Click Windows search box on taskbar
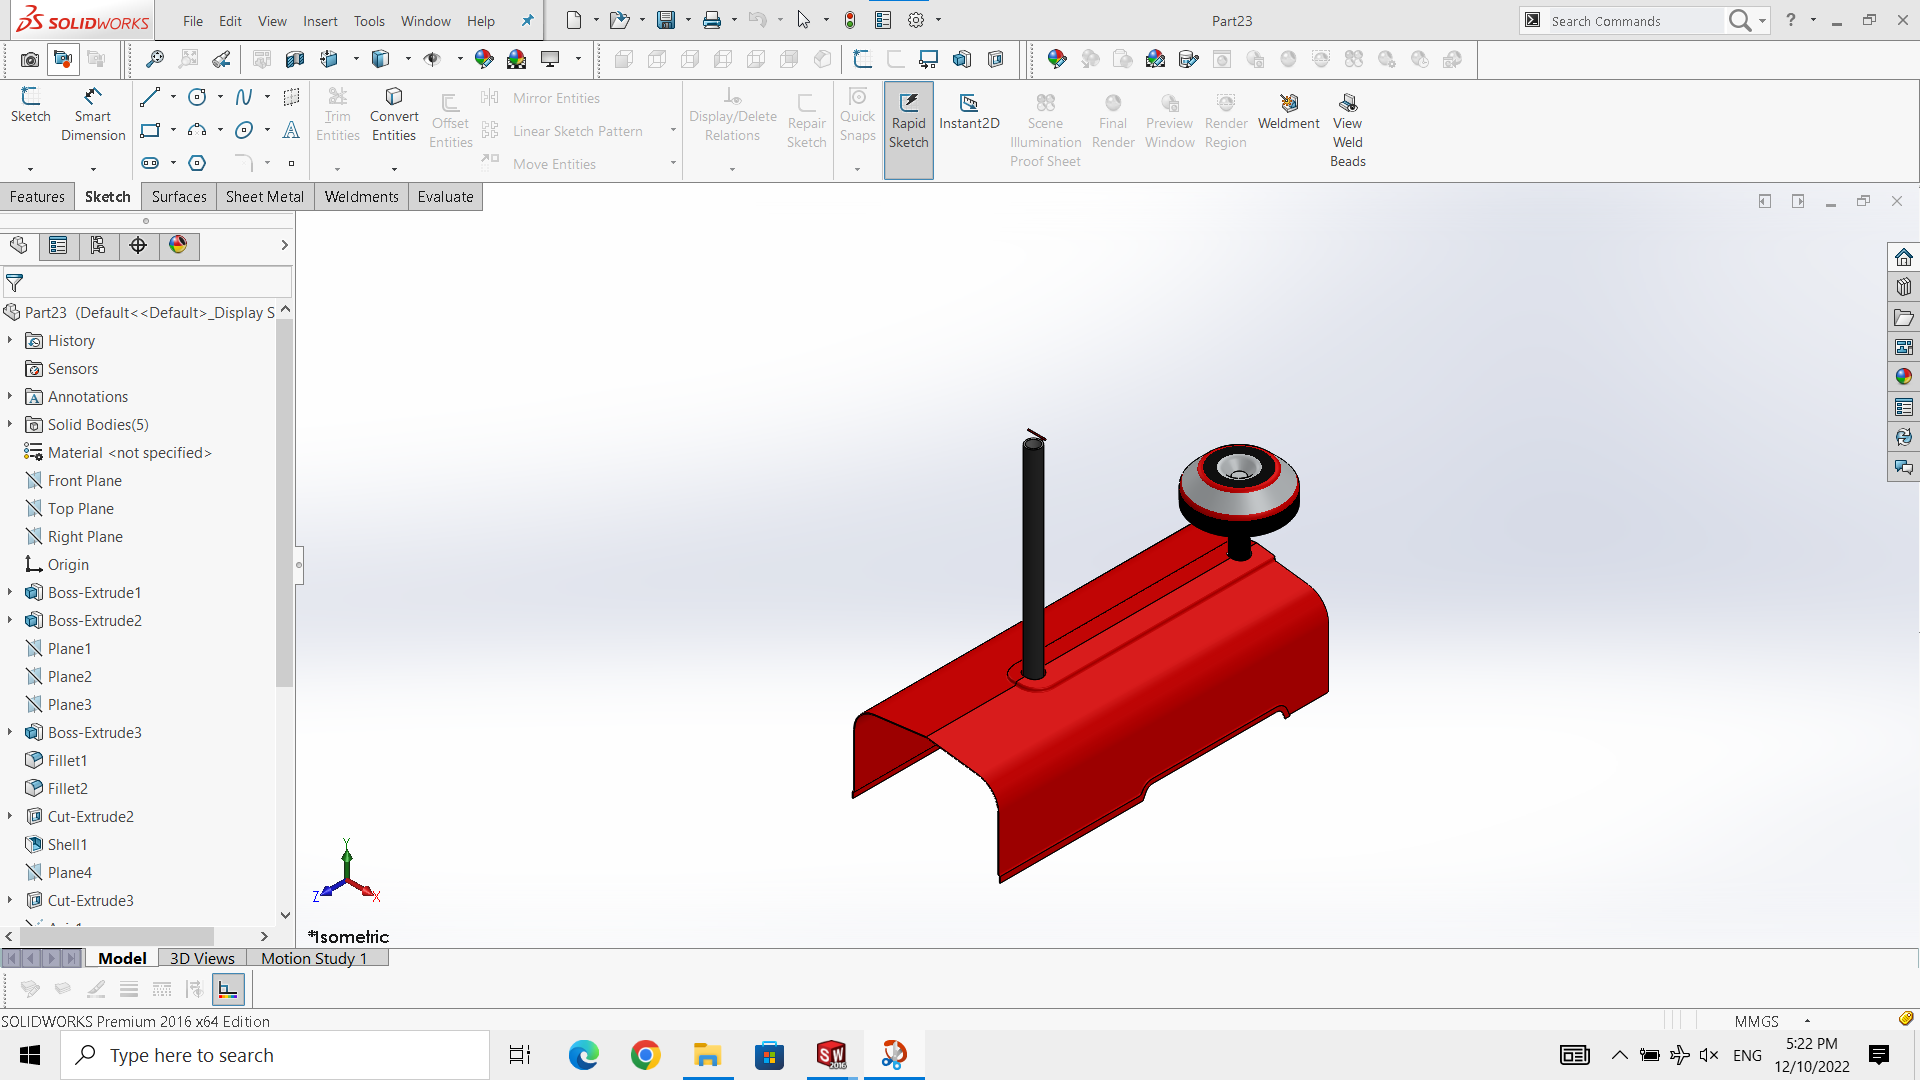Viewport: 1920px width, 1080px height. point(275,1055)
